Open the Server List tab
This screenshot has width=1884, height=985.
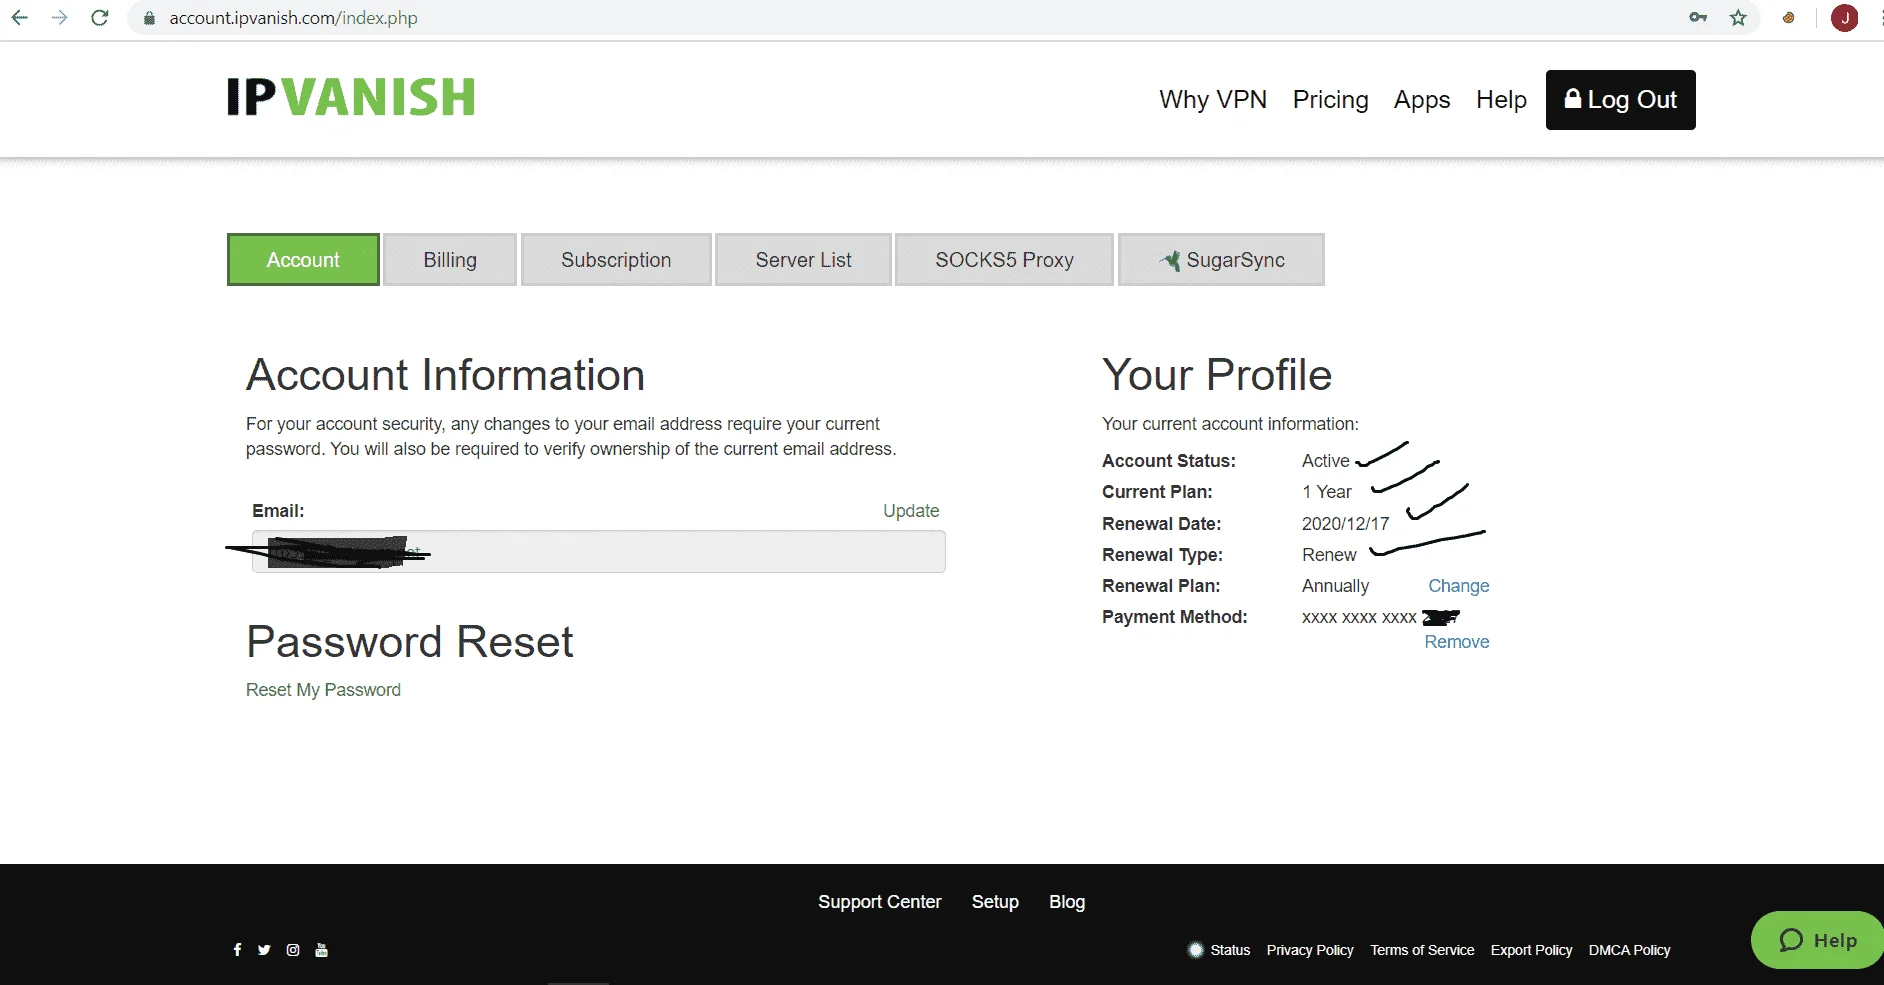pos(803,260)
